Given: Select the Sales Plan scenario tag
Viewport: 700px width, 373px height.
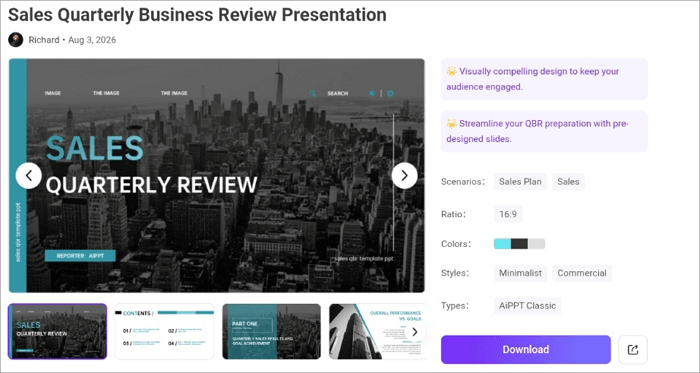Looking at the screenshot, I should point(520,182).
